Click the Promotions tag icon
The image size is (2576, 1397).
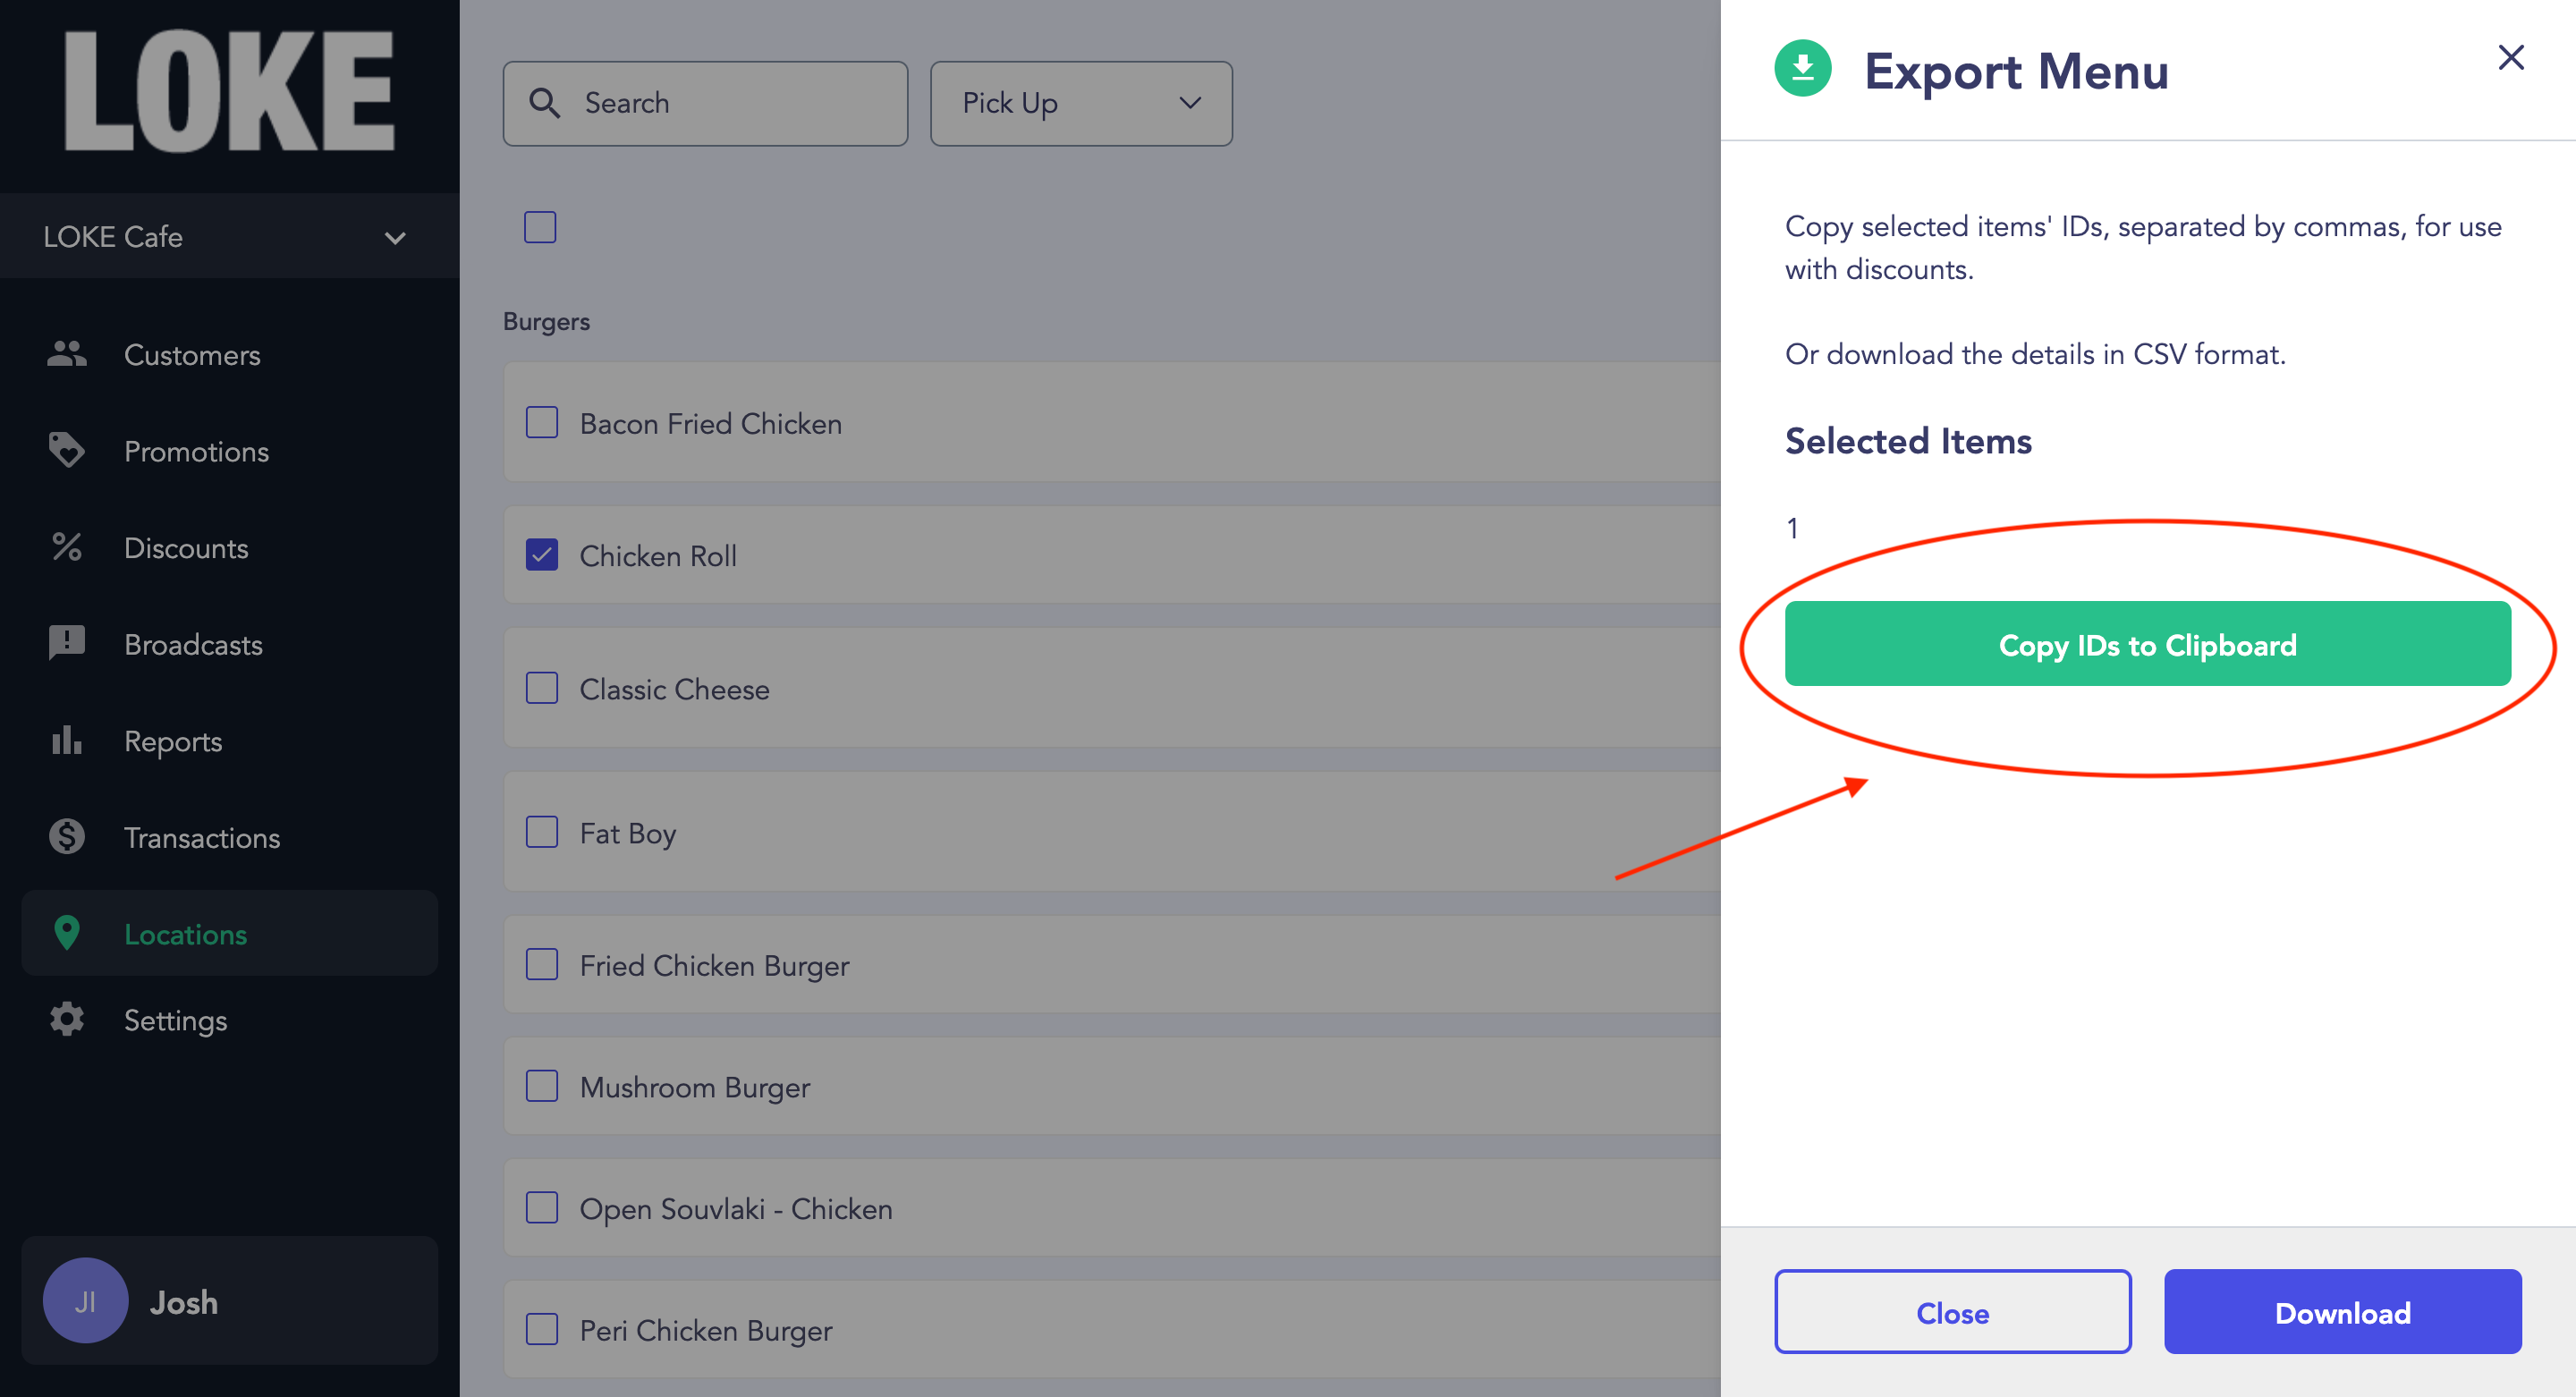[x=66, y=450]
